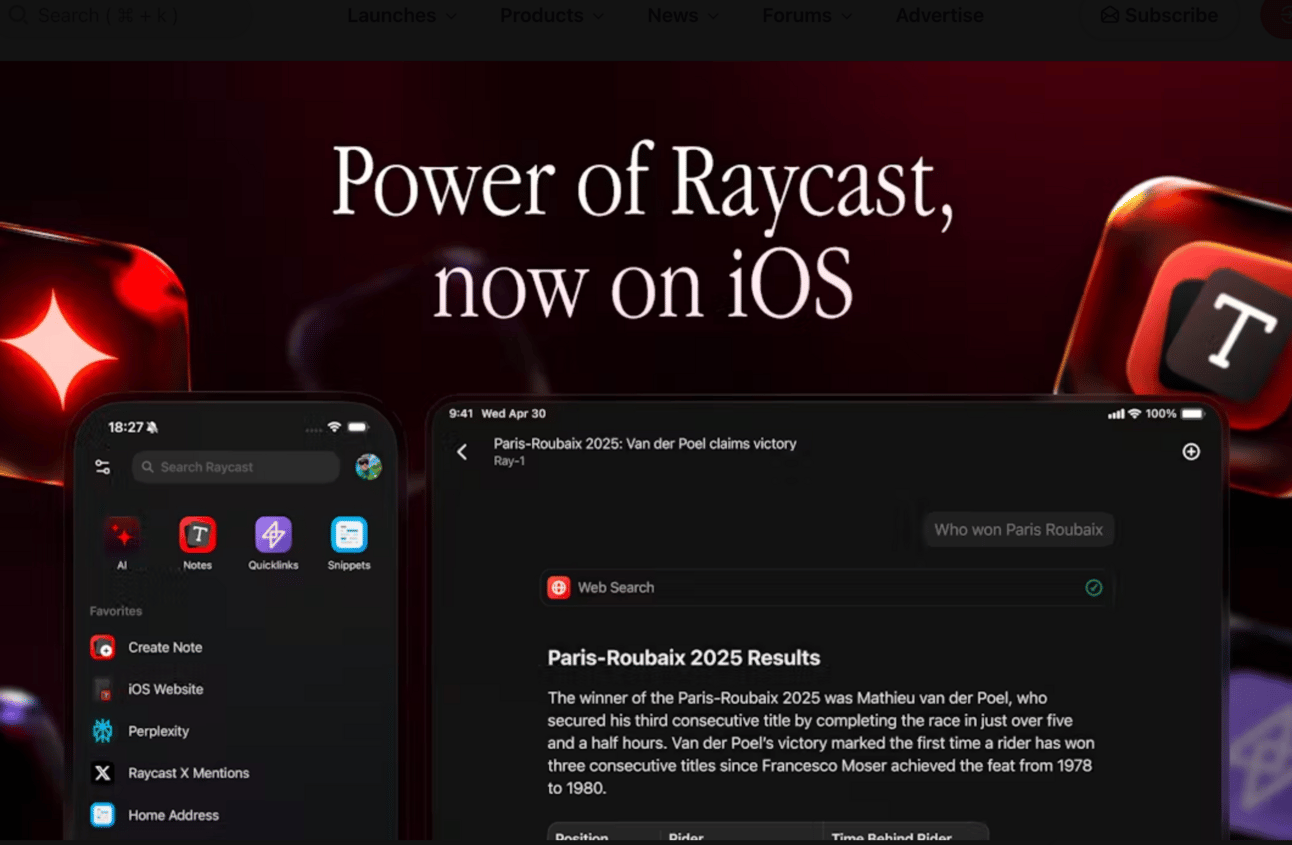Click the muted bell icon beside 18:27

[152, 428]
